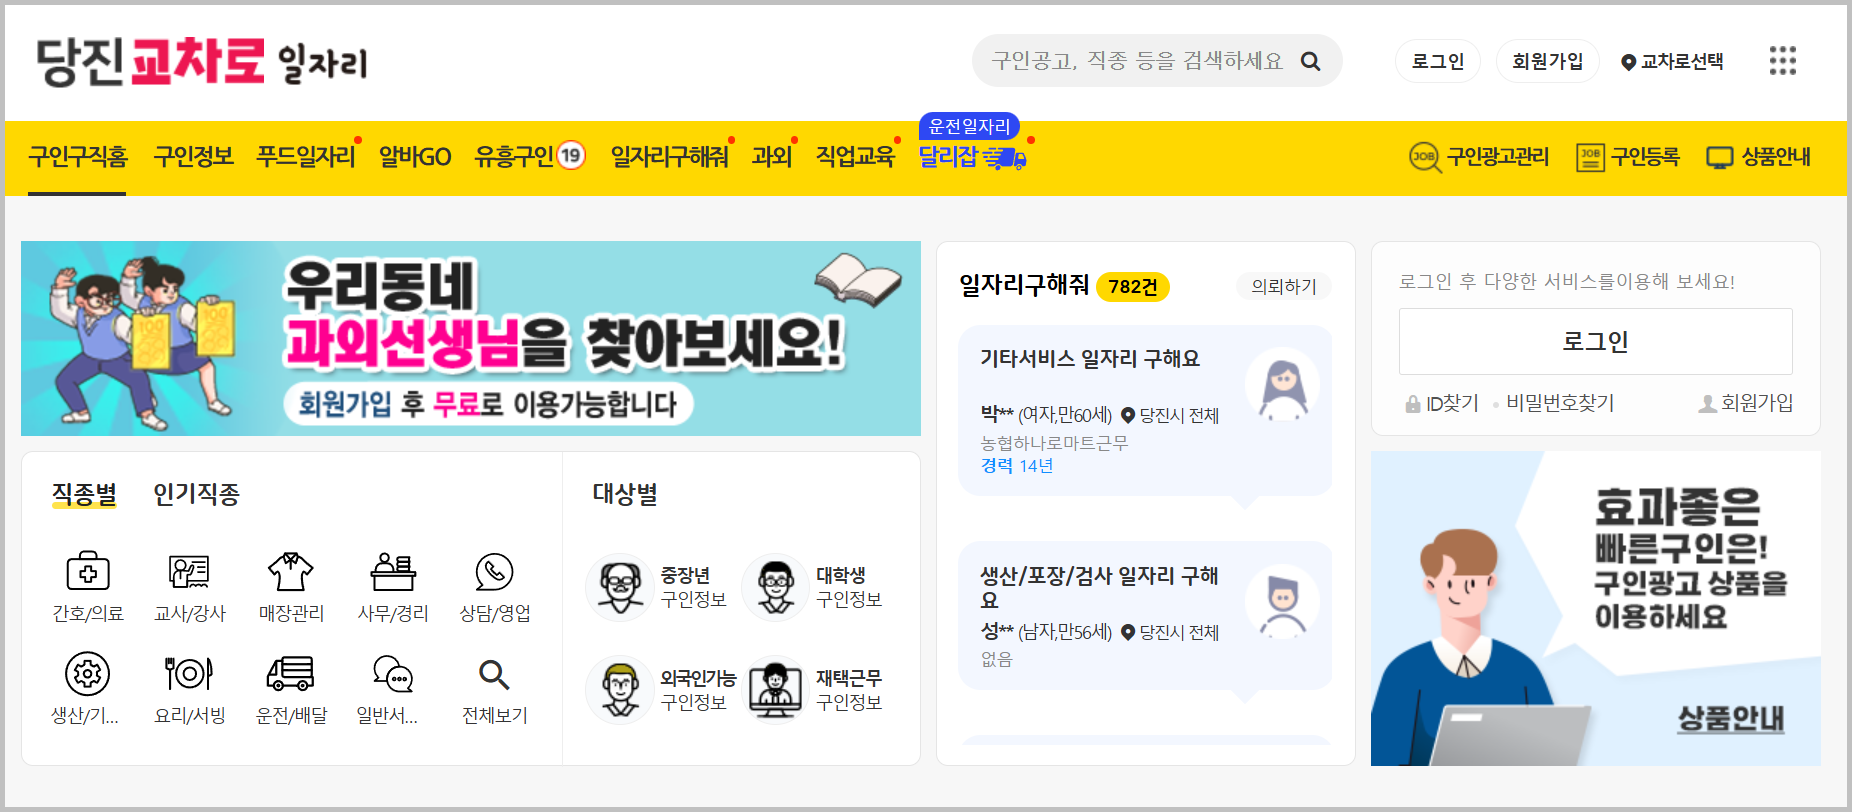Viewport: 1852px width, 812px height.
Task: Click the 전체보기 magnifier icon
Action: tap(494, 675)
